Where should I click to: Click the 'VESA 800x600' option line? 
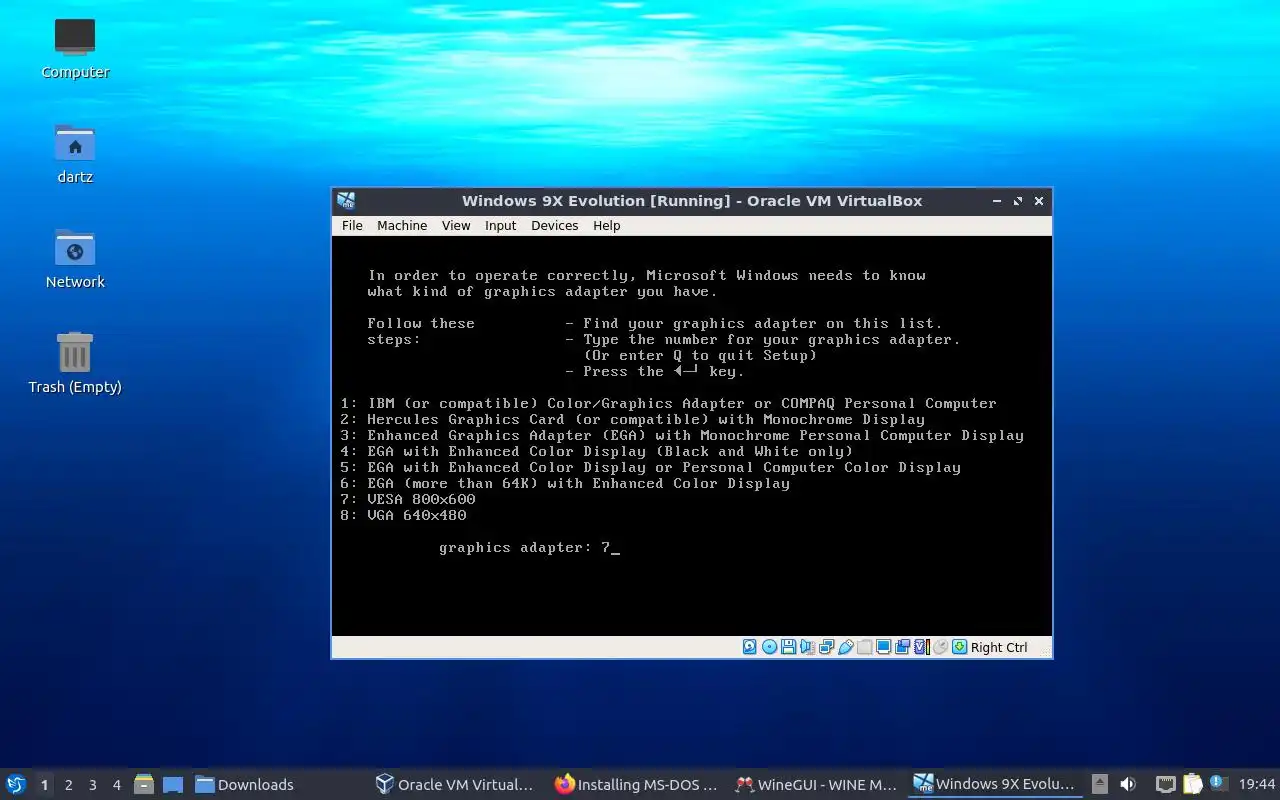point(408,499)
